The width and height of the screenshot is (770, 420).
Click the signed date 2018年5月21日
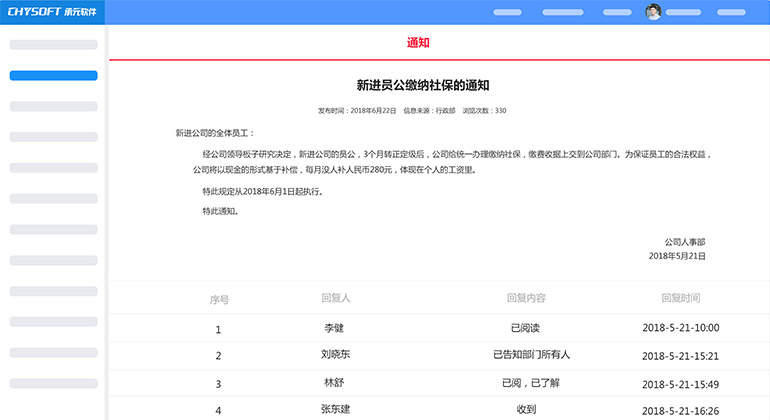click(x=677, y=256)
